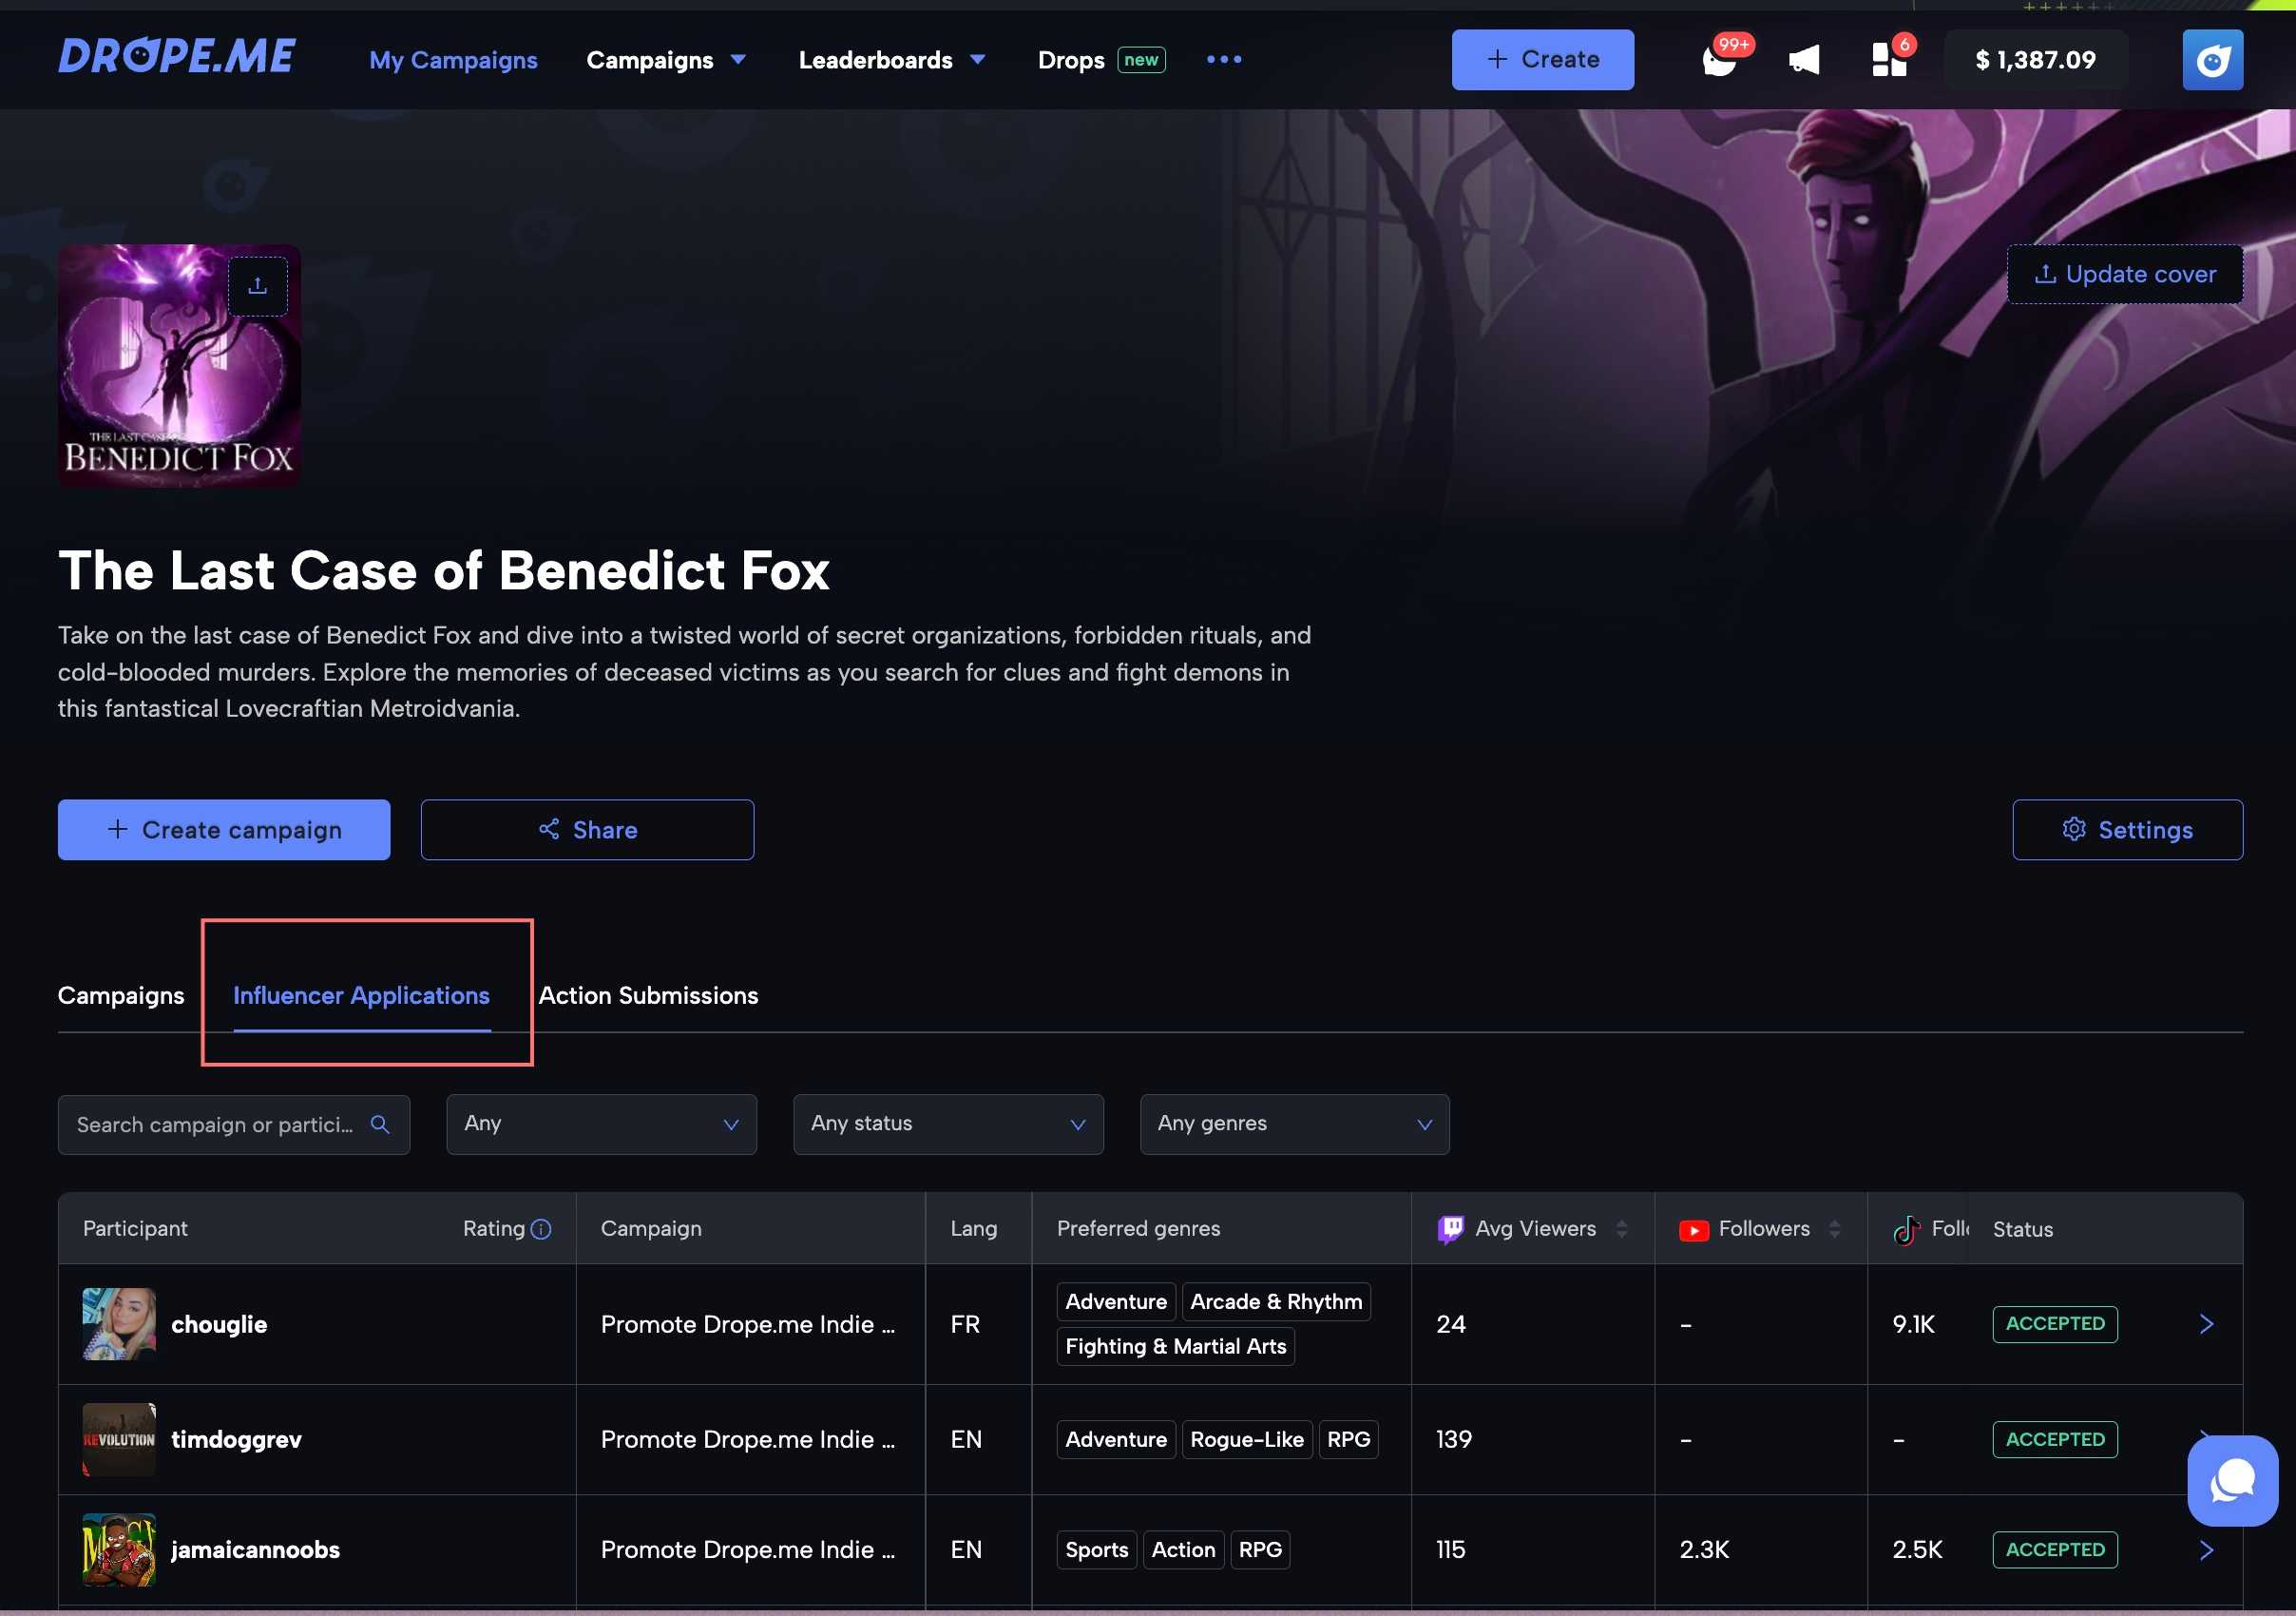Click the Create campaign button
Viewport: 2296px width, 1616px height.
coord(224,829)
